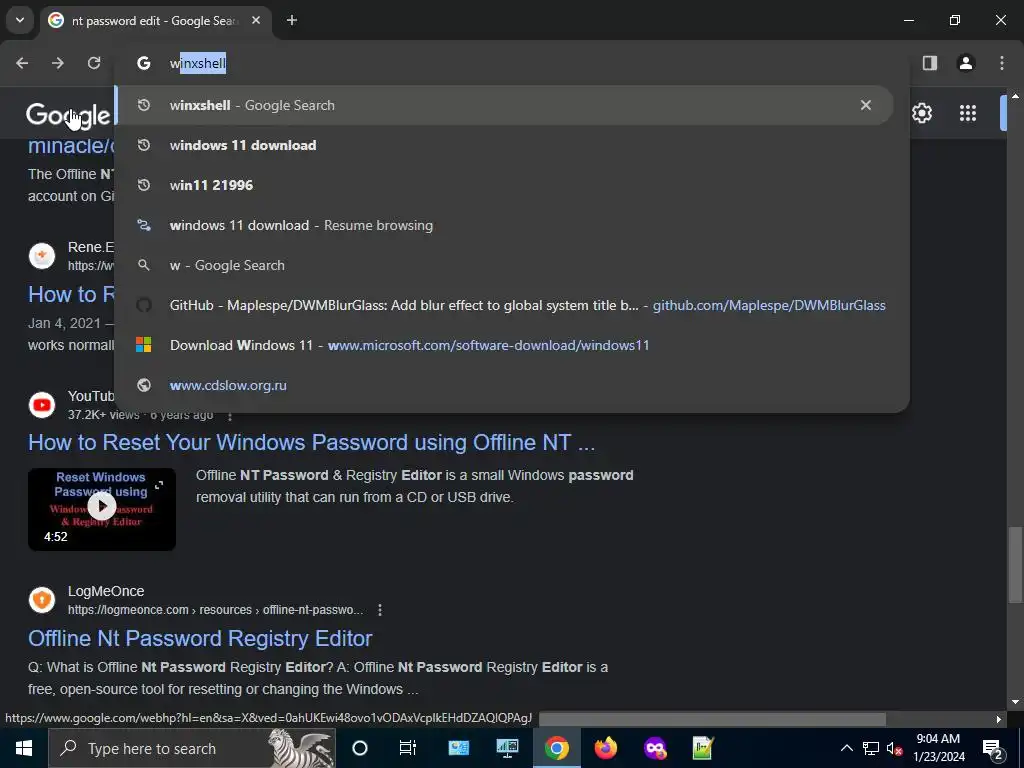Choose the 'winxshell - Google Search' suggestion
Screen dimensions: 1024x768
point(504,105)
